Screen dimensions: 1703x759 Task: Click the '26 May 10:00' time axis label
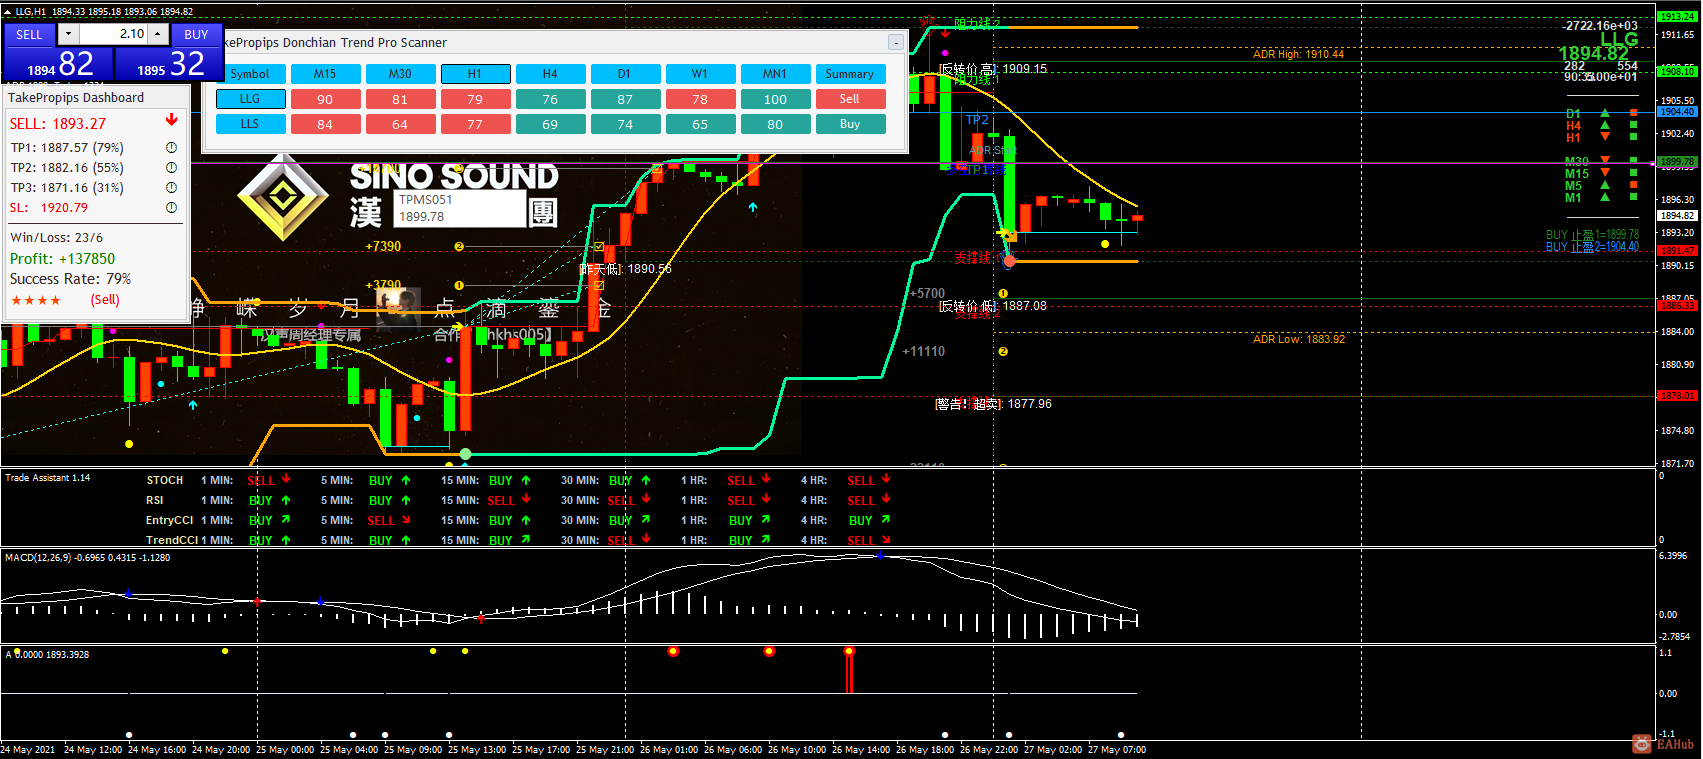pyautogui.click(x=799, y=749)
